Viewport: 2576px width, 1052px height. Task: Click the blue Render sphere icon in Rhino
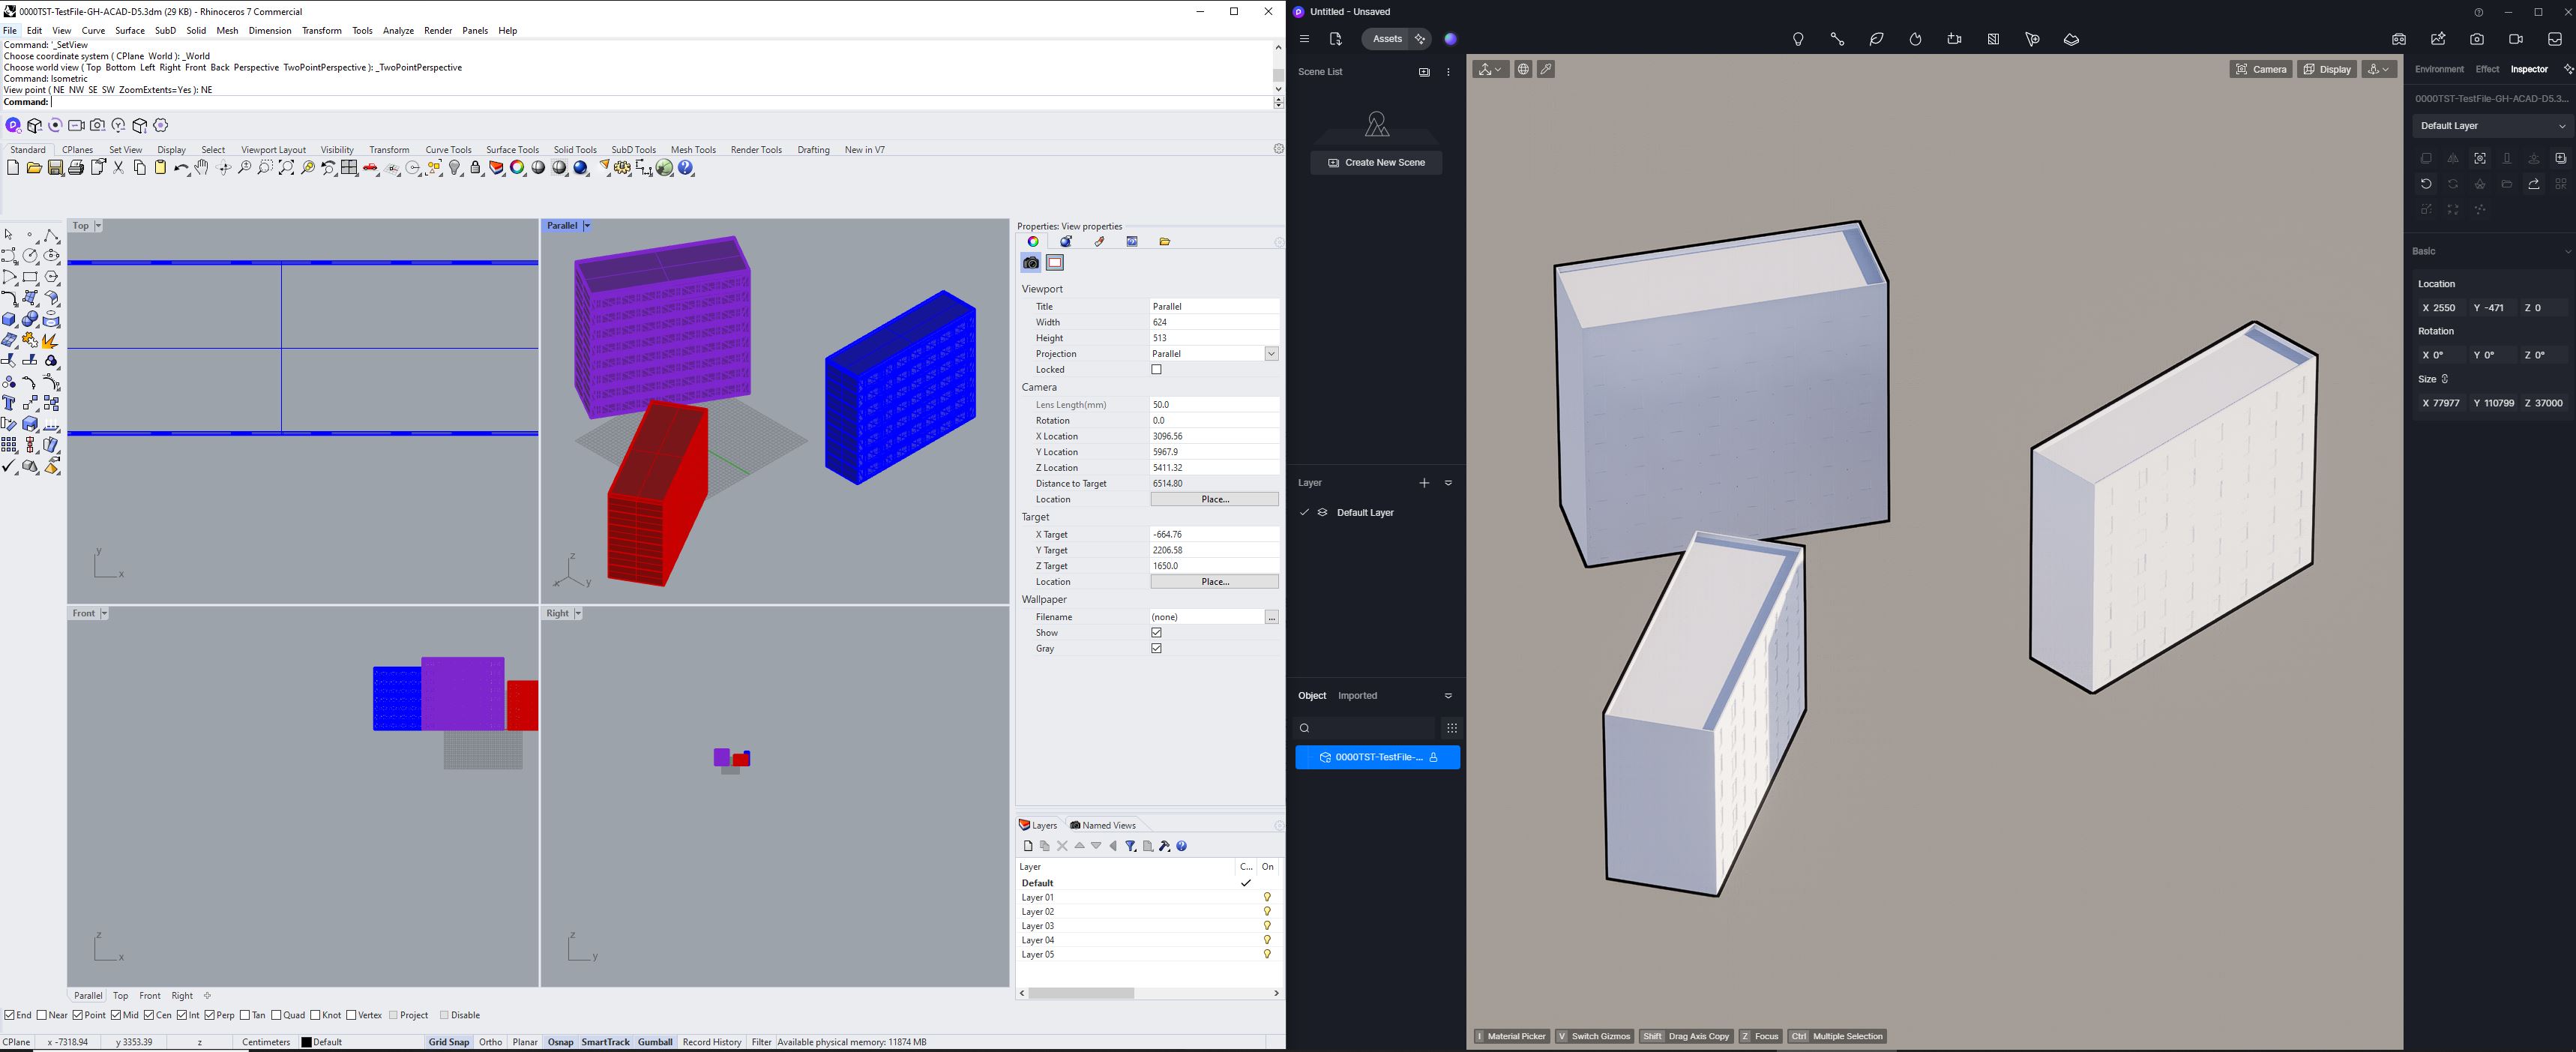pos(581,168)
